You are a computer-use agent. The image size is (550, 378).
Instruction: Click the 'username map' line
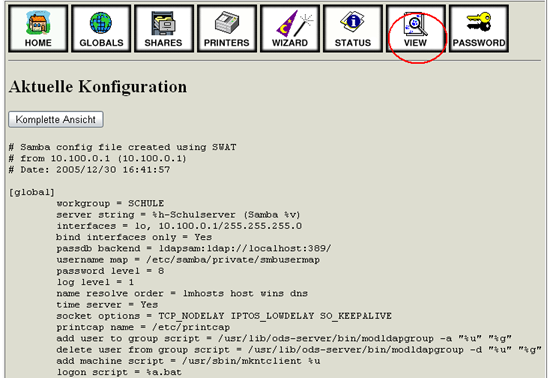188,260
